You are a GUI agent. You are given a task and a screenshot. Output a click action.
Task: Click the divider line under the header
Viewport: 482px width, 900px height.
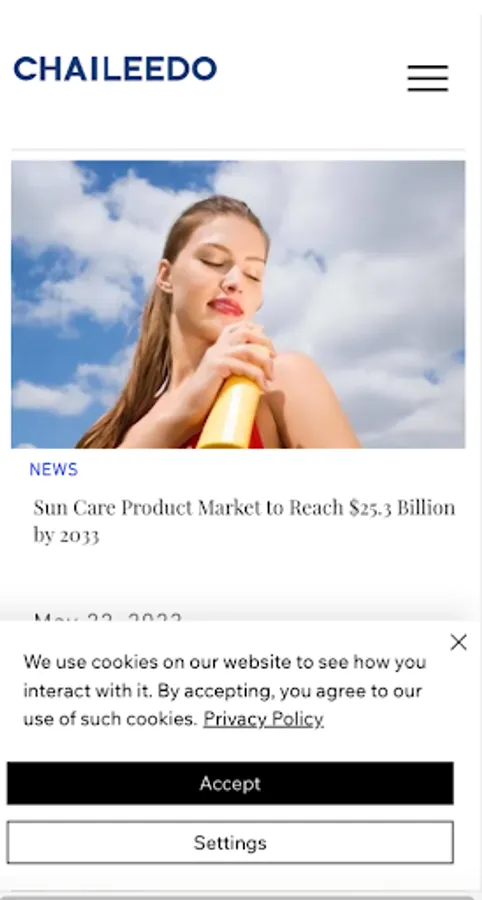238,149
